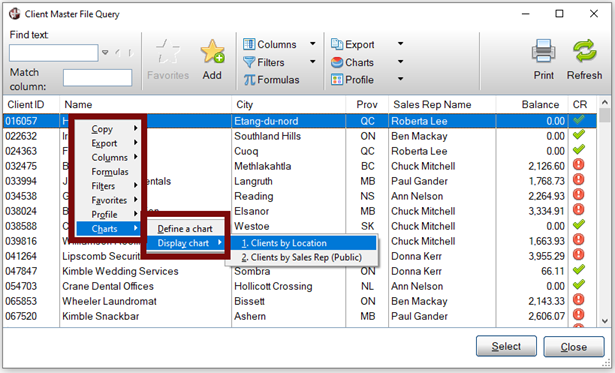
Task: Click the green Refresh arrows icon
Action: pyautogui.click(x=584, y=51)
